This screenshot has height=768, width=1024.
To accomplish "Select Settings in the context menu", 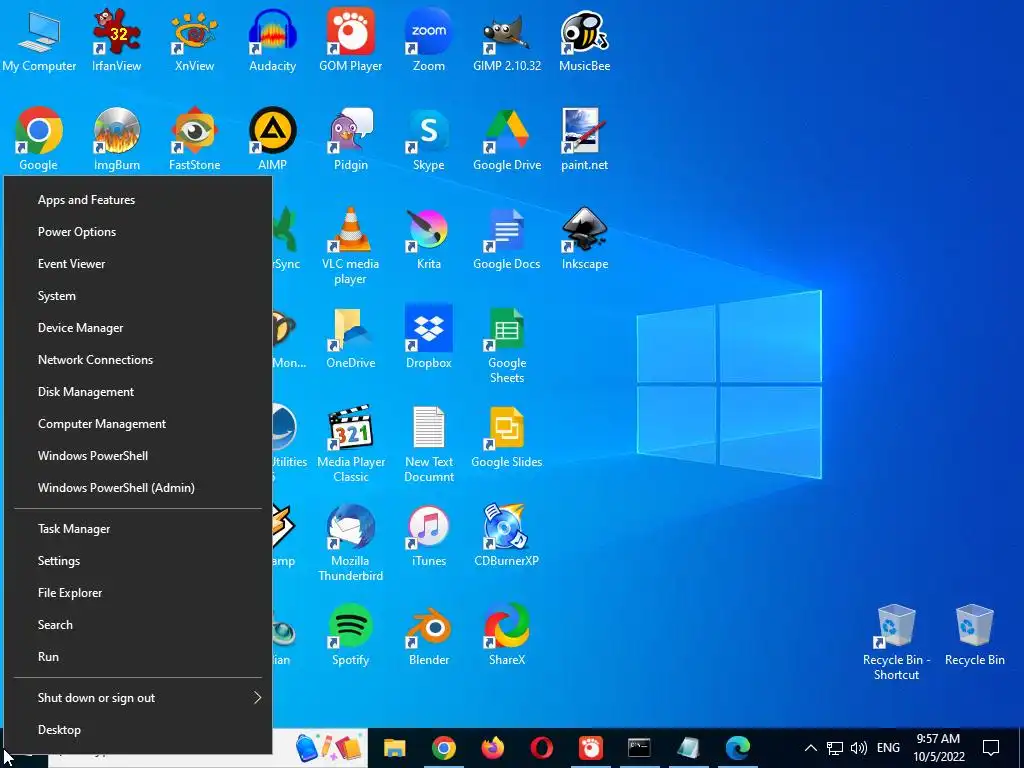I will click(x=138, y=561).
